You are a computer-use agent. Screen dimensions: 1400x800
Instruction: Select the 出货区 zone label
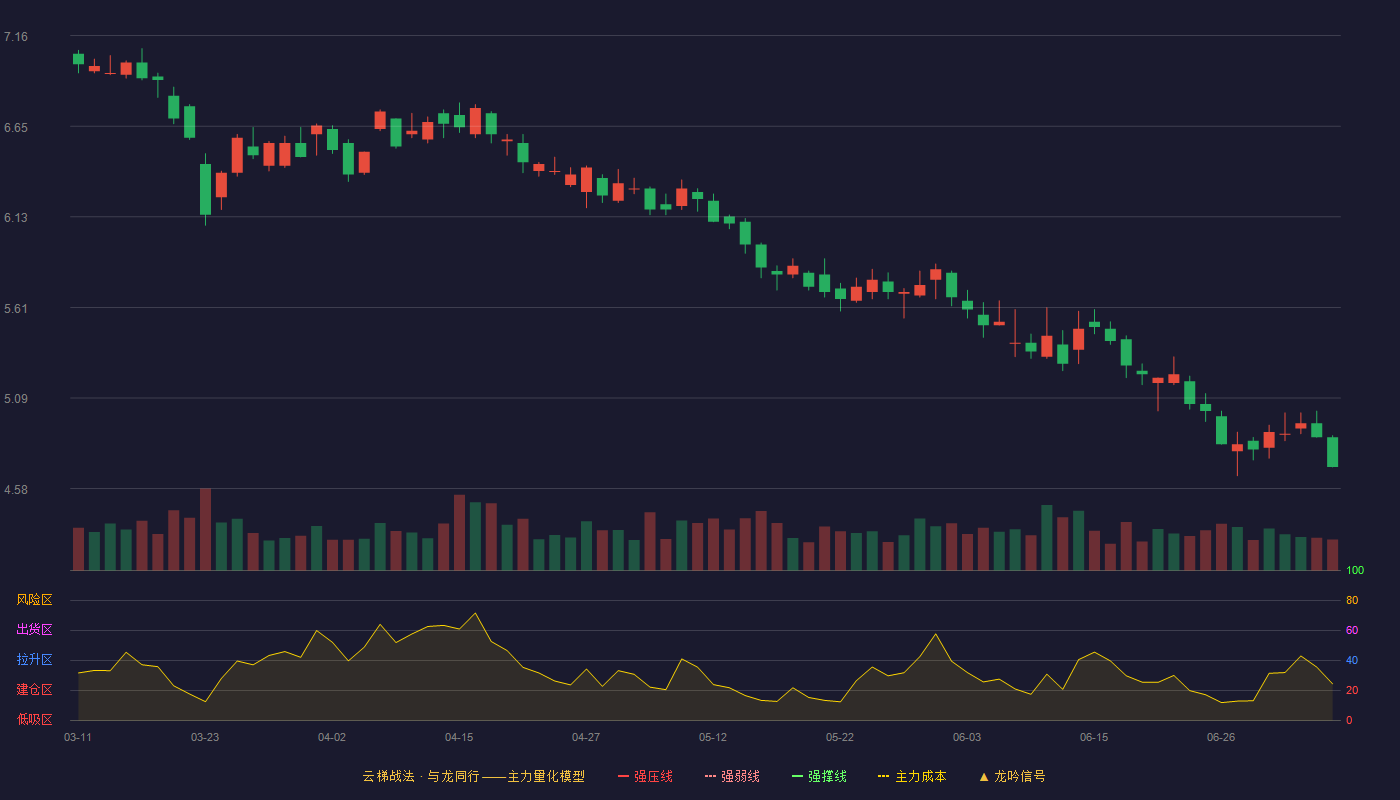pos(34,630)
